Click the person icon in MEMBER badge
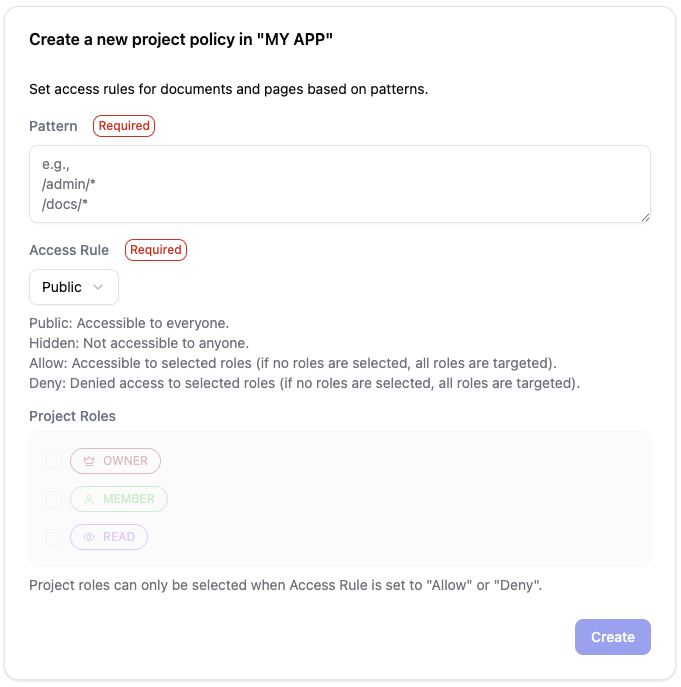 coord(89,499)
